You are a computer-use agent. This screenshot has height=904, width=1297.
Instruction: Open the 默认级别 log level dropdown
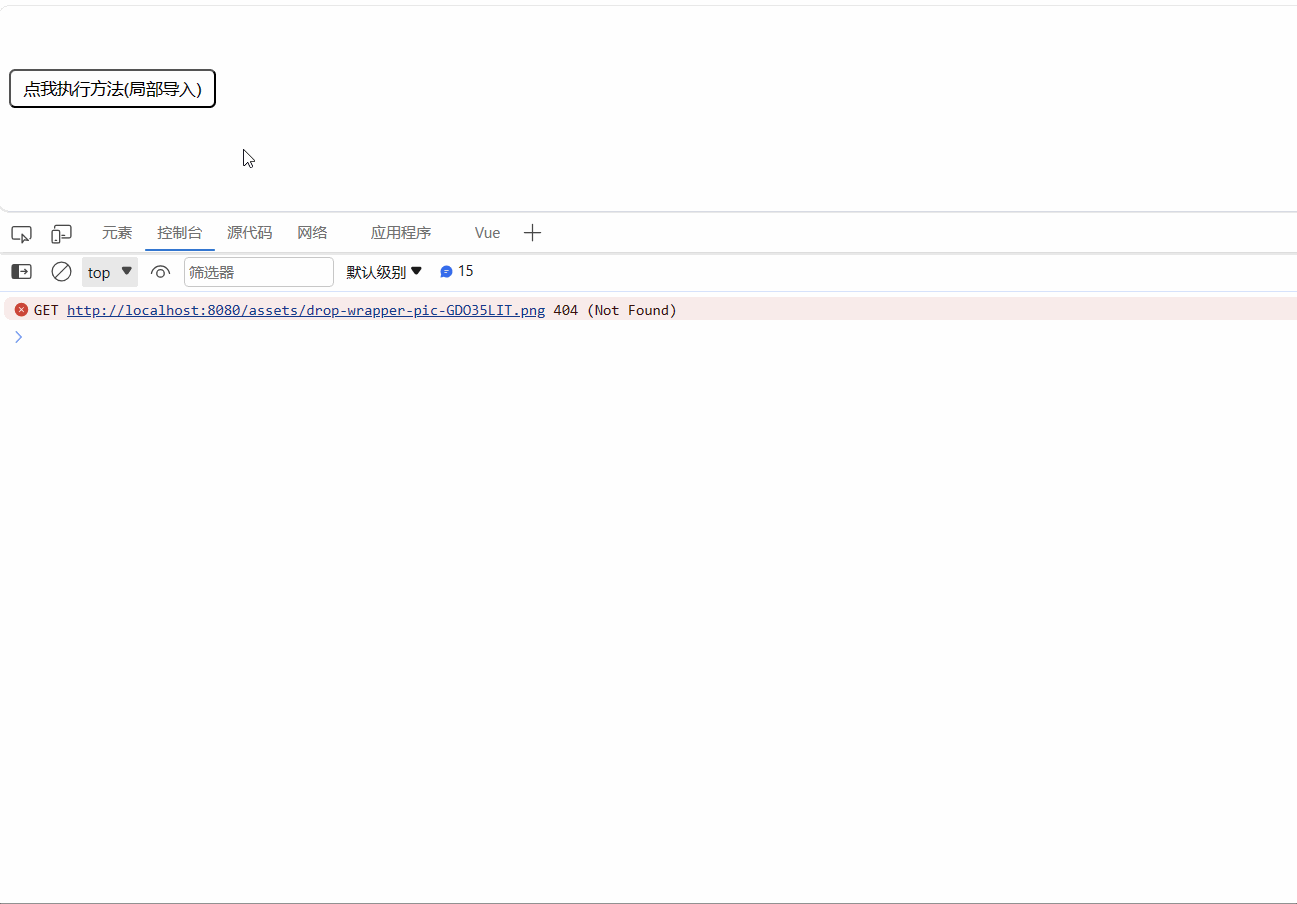(x=384, y=271)
